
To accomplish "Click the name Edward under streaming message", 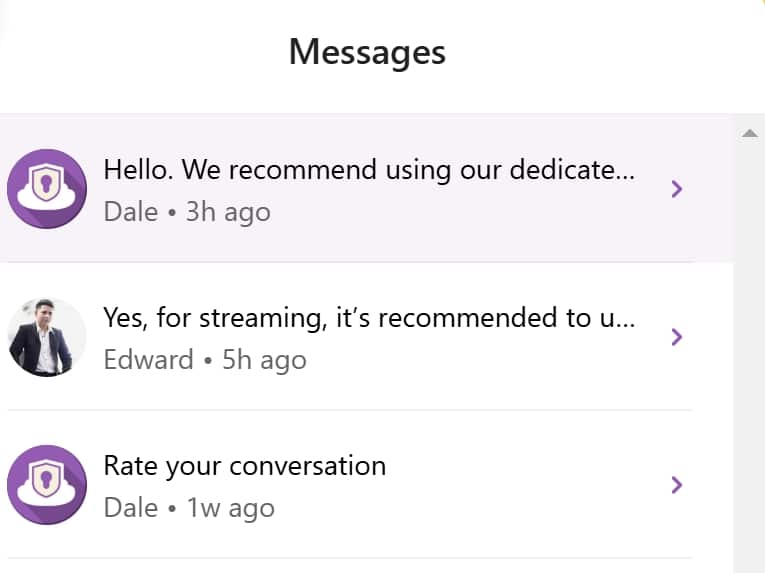I will (149, 360).
